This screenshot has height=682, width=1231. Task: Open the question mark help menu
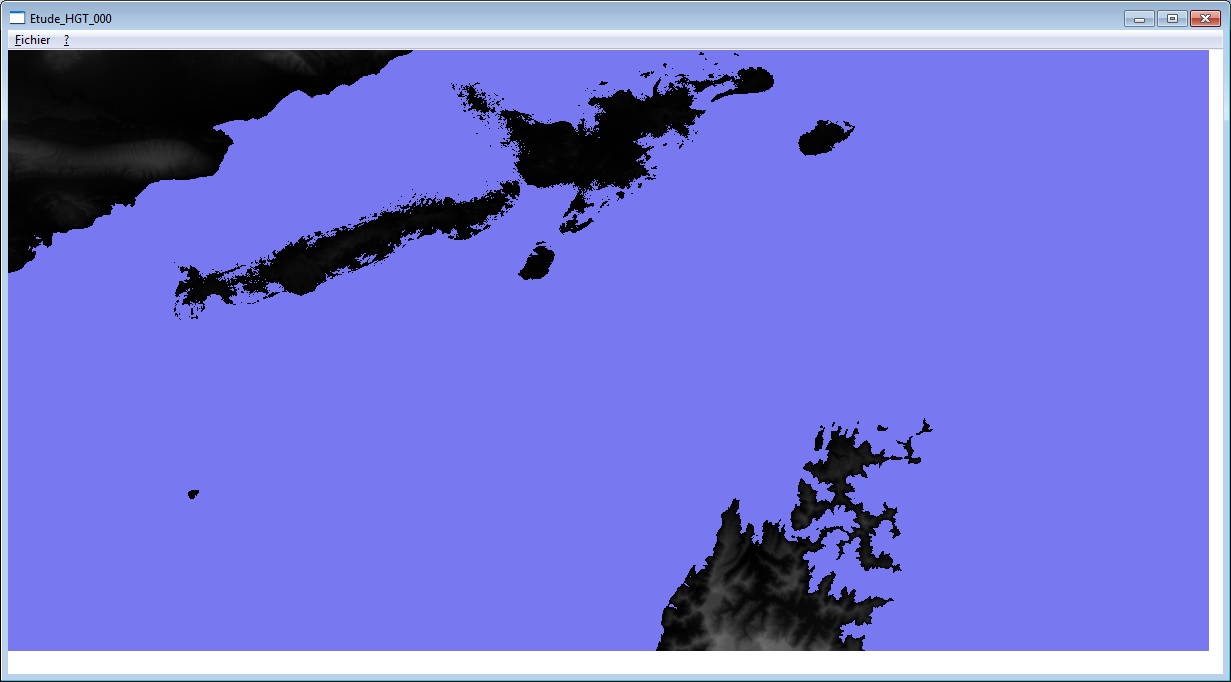66,40
